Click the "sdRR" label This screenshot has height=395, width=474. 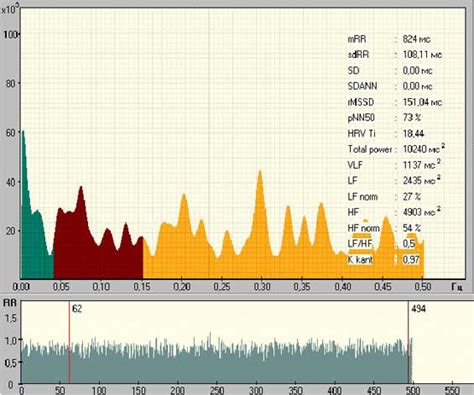click(358, 55)
